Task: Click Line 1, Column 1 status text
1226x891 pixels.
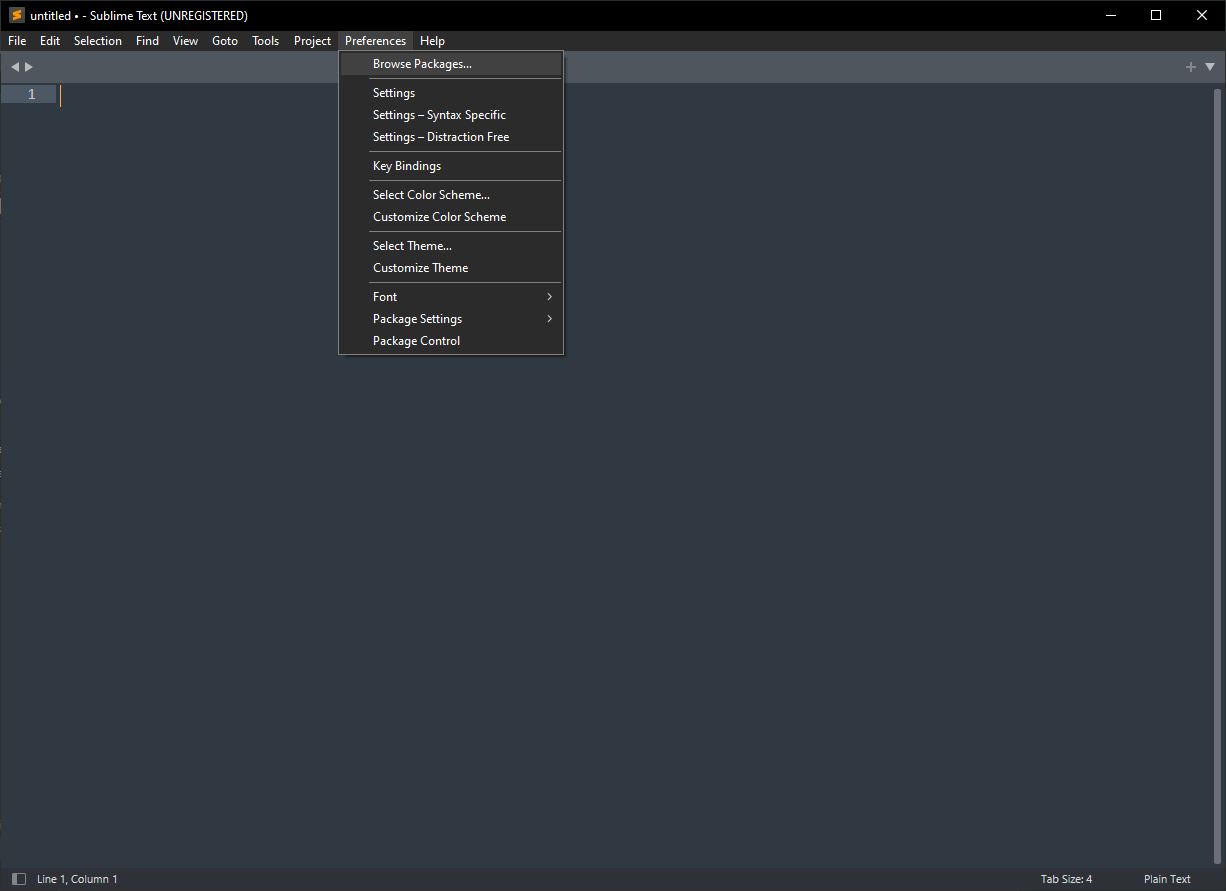Action: coord(77,879)
